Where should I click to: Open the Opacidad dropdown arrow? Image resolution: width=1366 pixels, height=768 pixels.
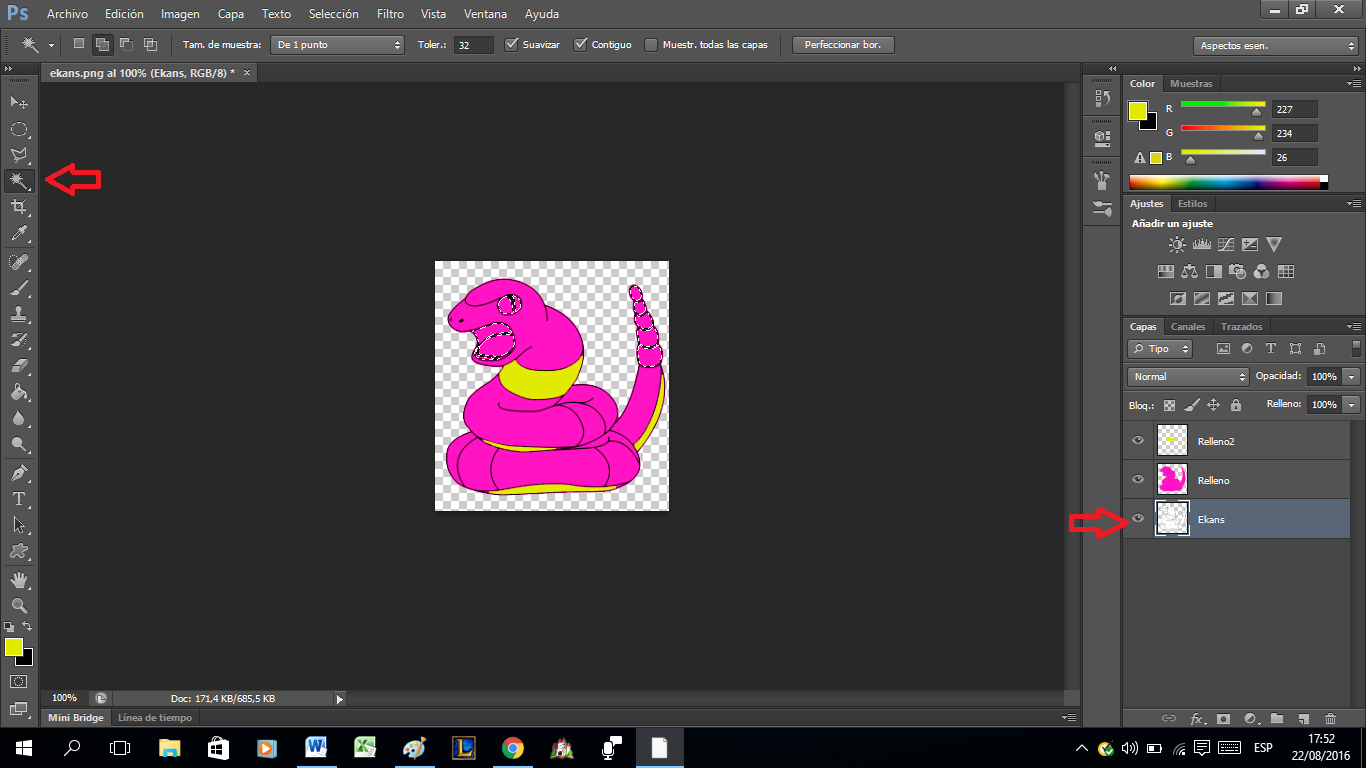(x=1352, y=377)
